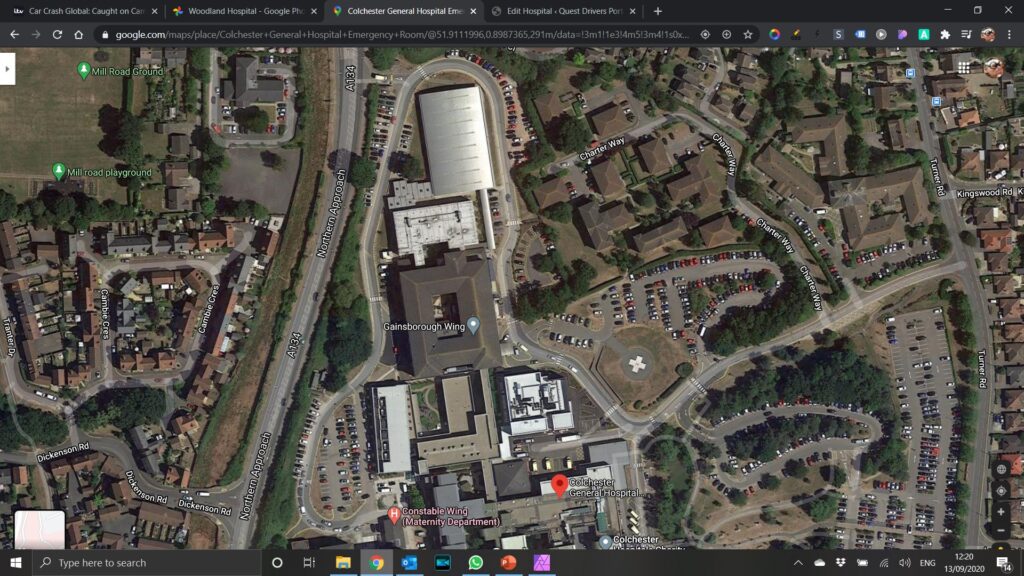Zoom in the map with plus button

click(1001, 511)
